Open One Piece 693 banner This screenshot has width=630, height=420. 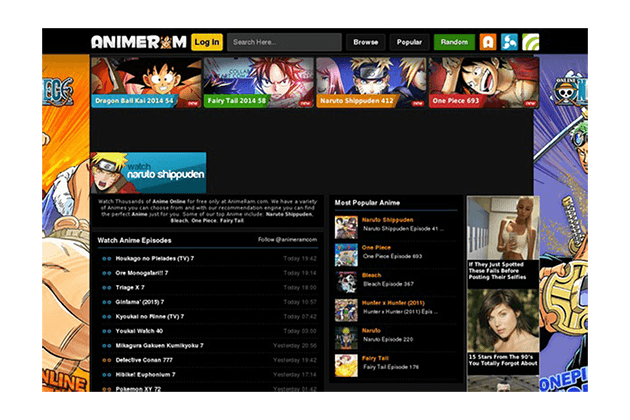tap(483, 82)
